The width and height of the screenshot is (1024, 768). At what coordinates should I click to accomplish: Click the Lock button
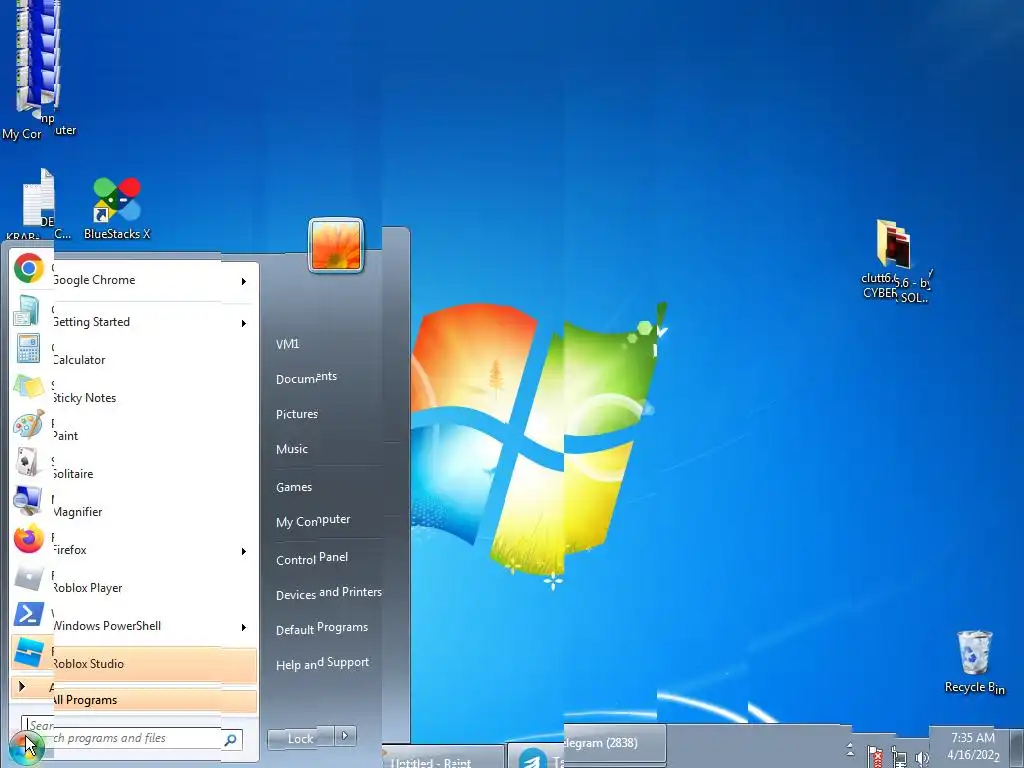(300, 739)
